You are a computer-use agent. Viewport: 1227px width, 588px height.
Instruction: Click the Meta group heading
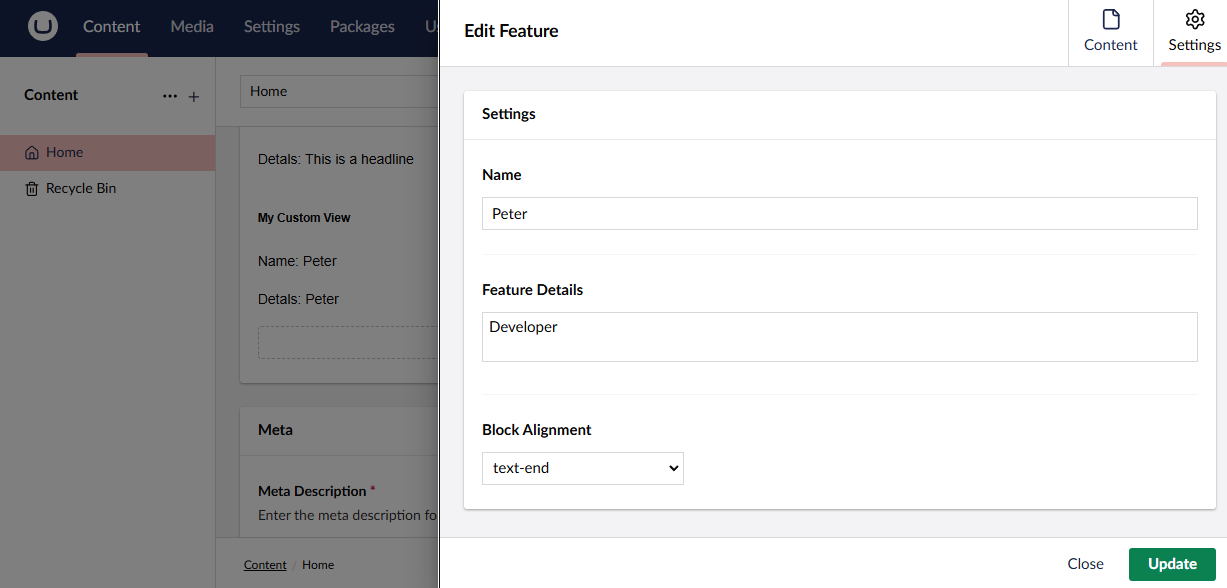[x=275, y=430]
